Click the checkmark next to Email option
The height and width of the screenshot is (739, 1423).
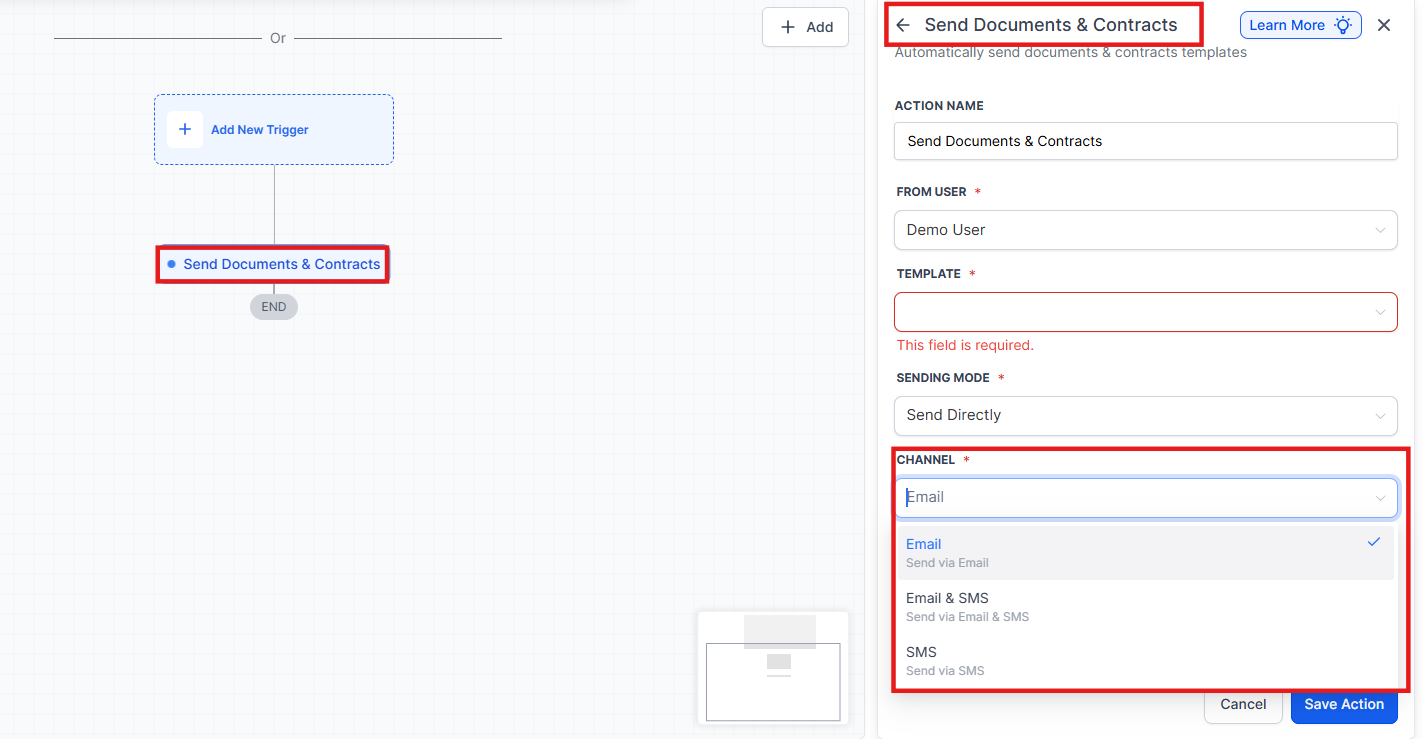click(1374, 542)
